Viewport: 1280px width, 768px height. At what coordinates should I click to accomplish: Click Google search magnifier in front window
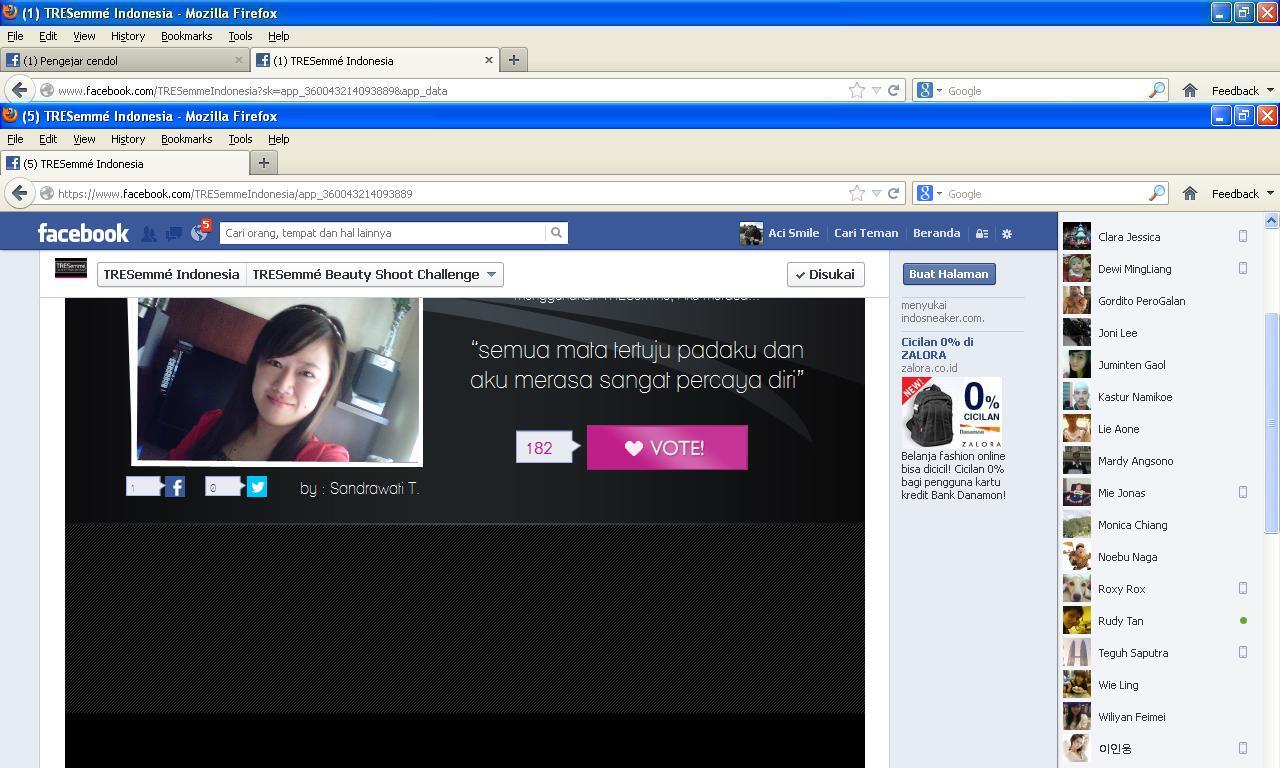pos(1157,193)
